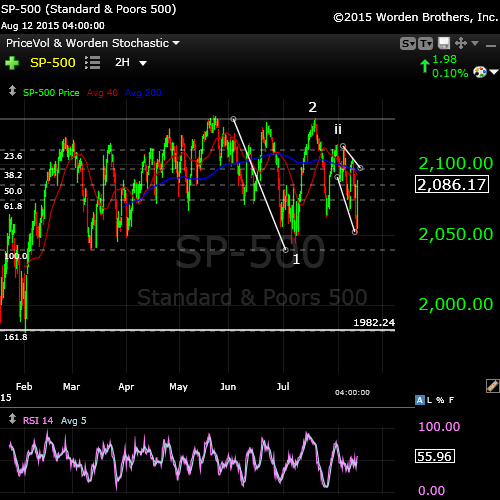Click the RSI 100.00 axis label
The width and height of the screenshot is (500, 500).
439,427
